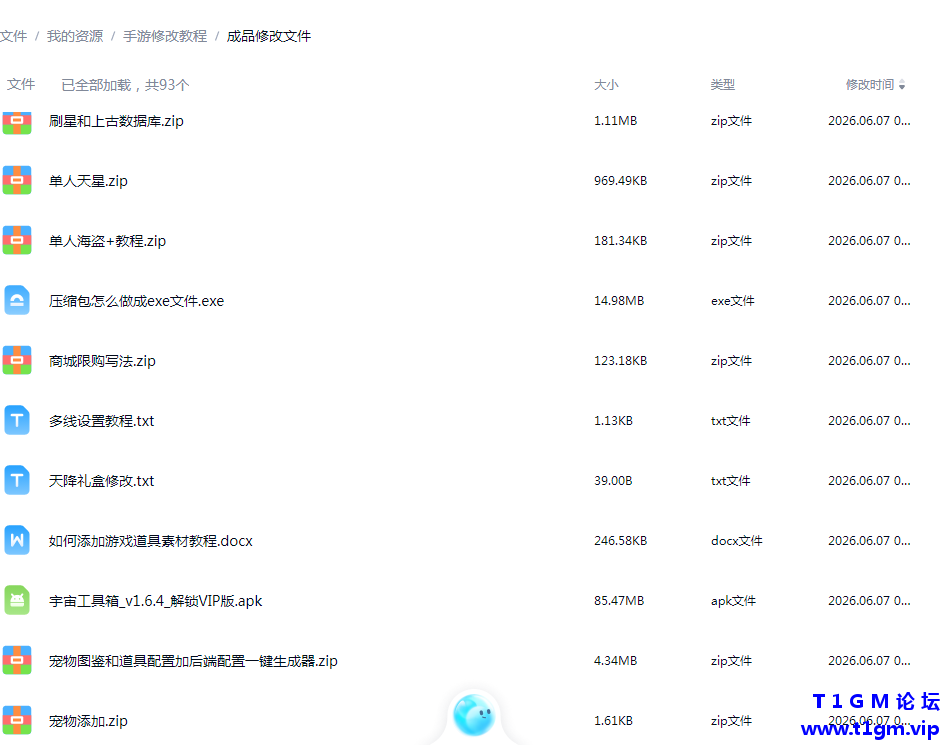Click the 1.11MB size value
The width and height of the screenshot is (945, 745).
point(615,121)
